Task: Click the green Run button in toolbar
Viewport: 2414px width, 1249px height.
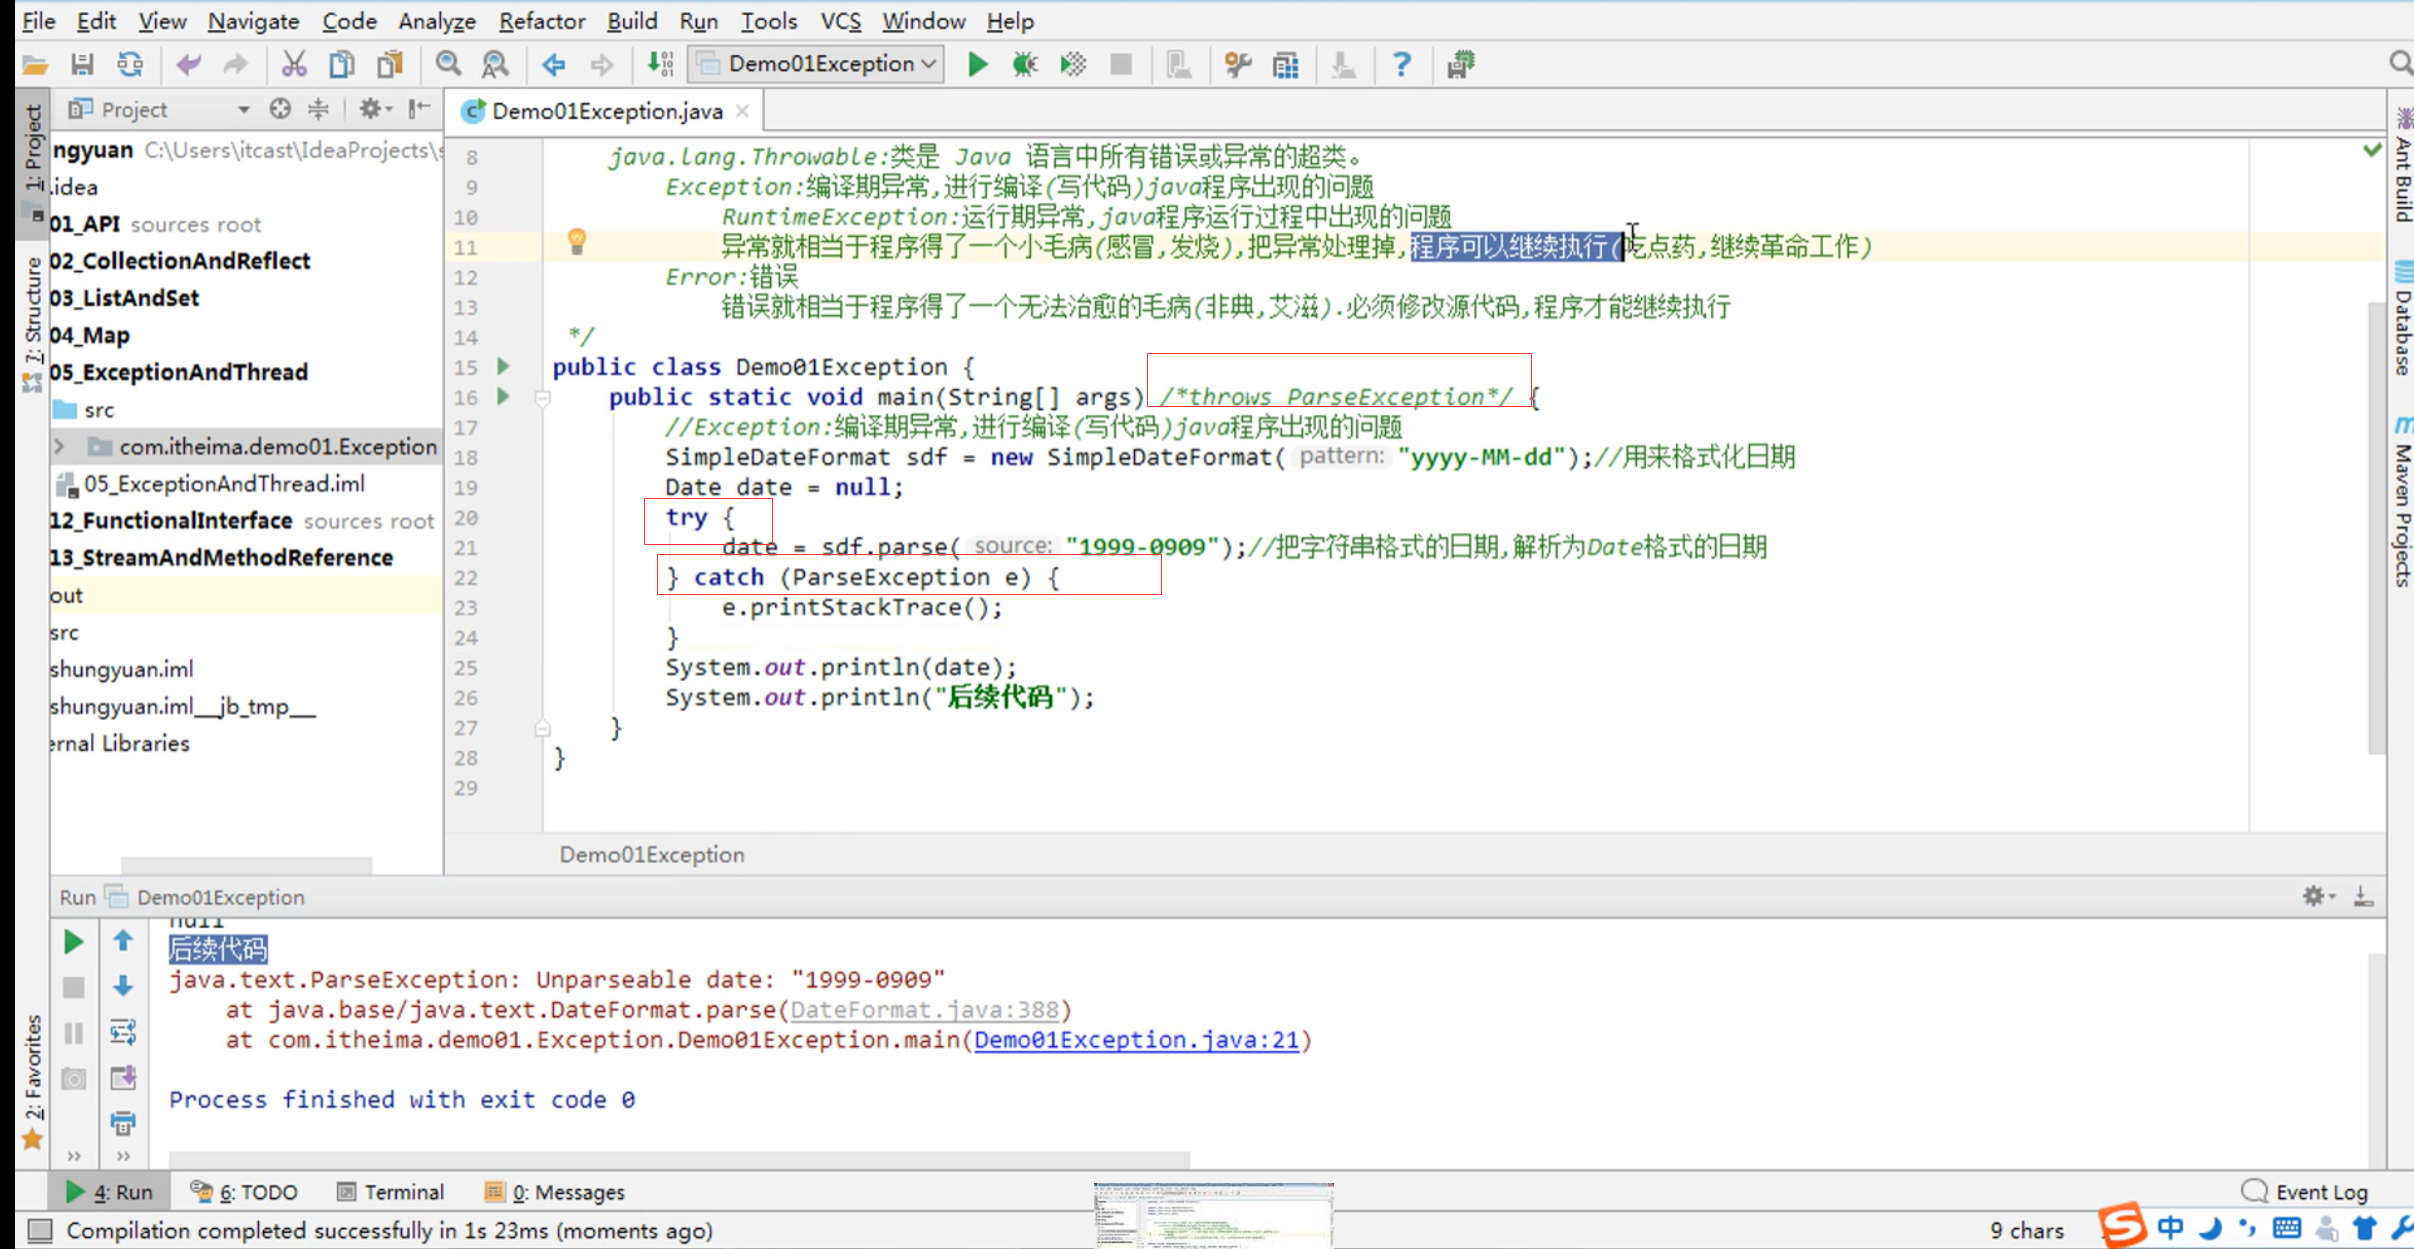Action: pos(977,65)
